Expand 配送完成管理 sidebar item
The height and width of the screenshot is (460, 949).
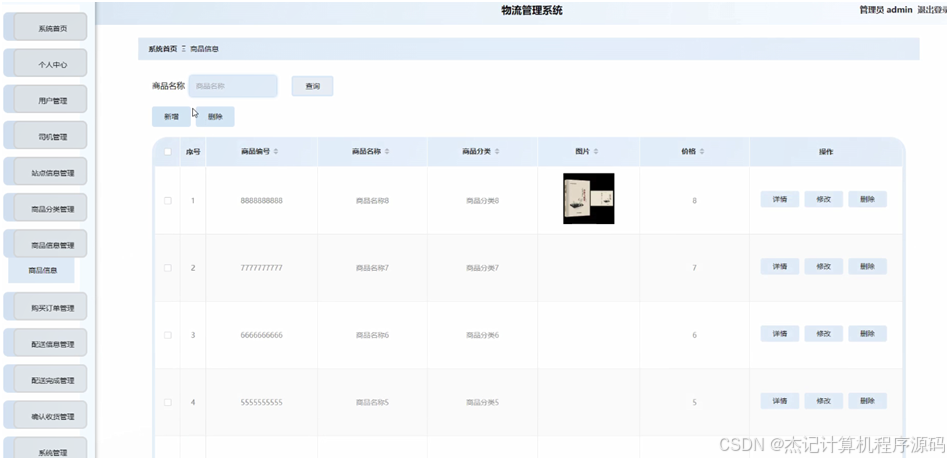coord(50,380)
